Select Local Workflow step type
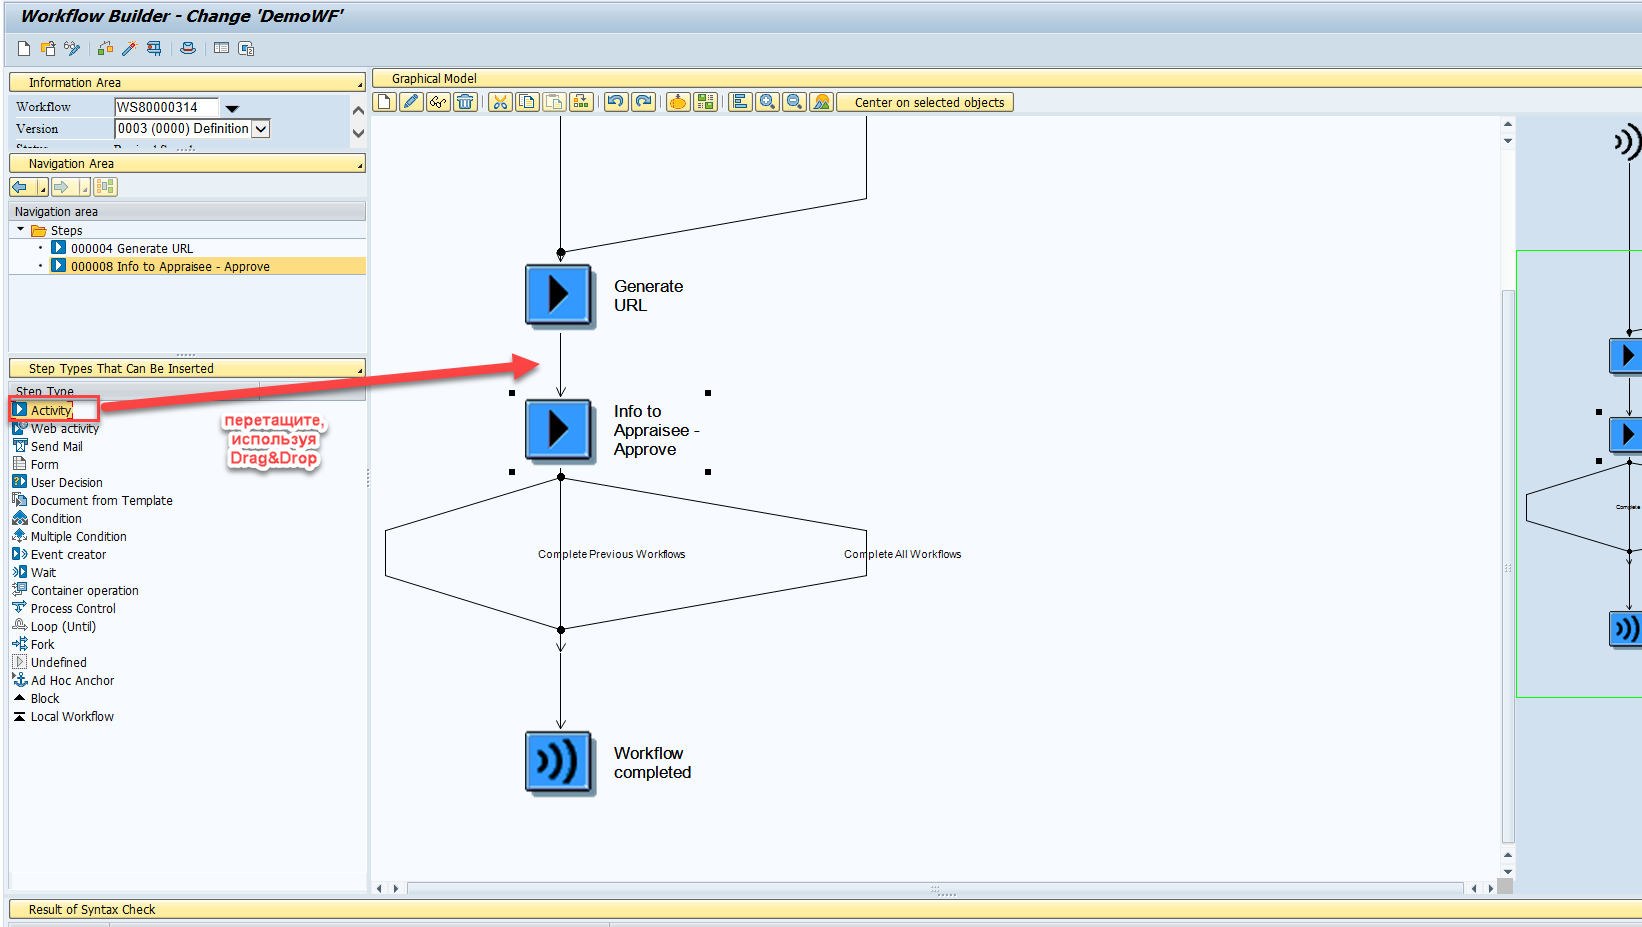Screen dimensions: 1642x927 [72, 716]
